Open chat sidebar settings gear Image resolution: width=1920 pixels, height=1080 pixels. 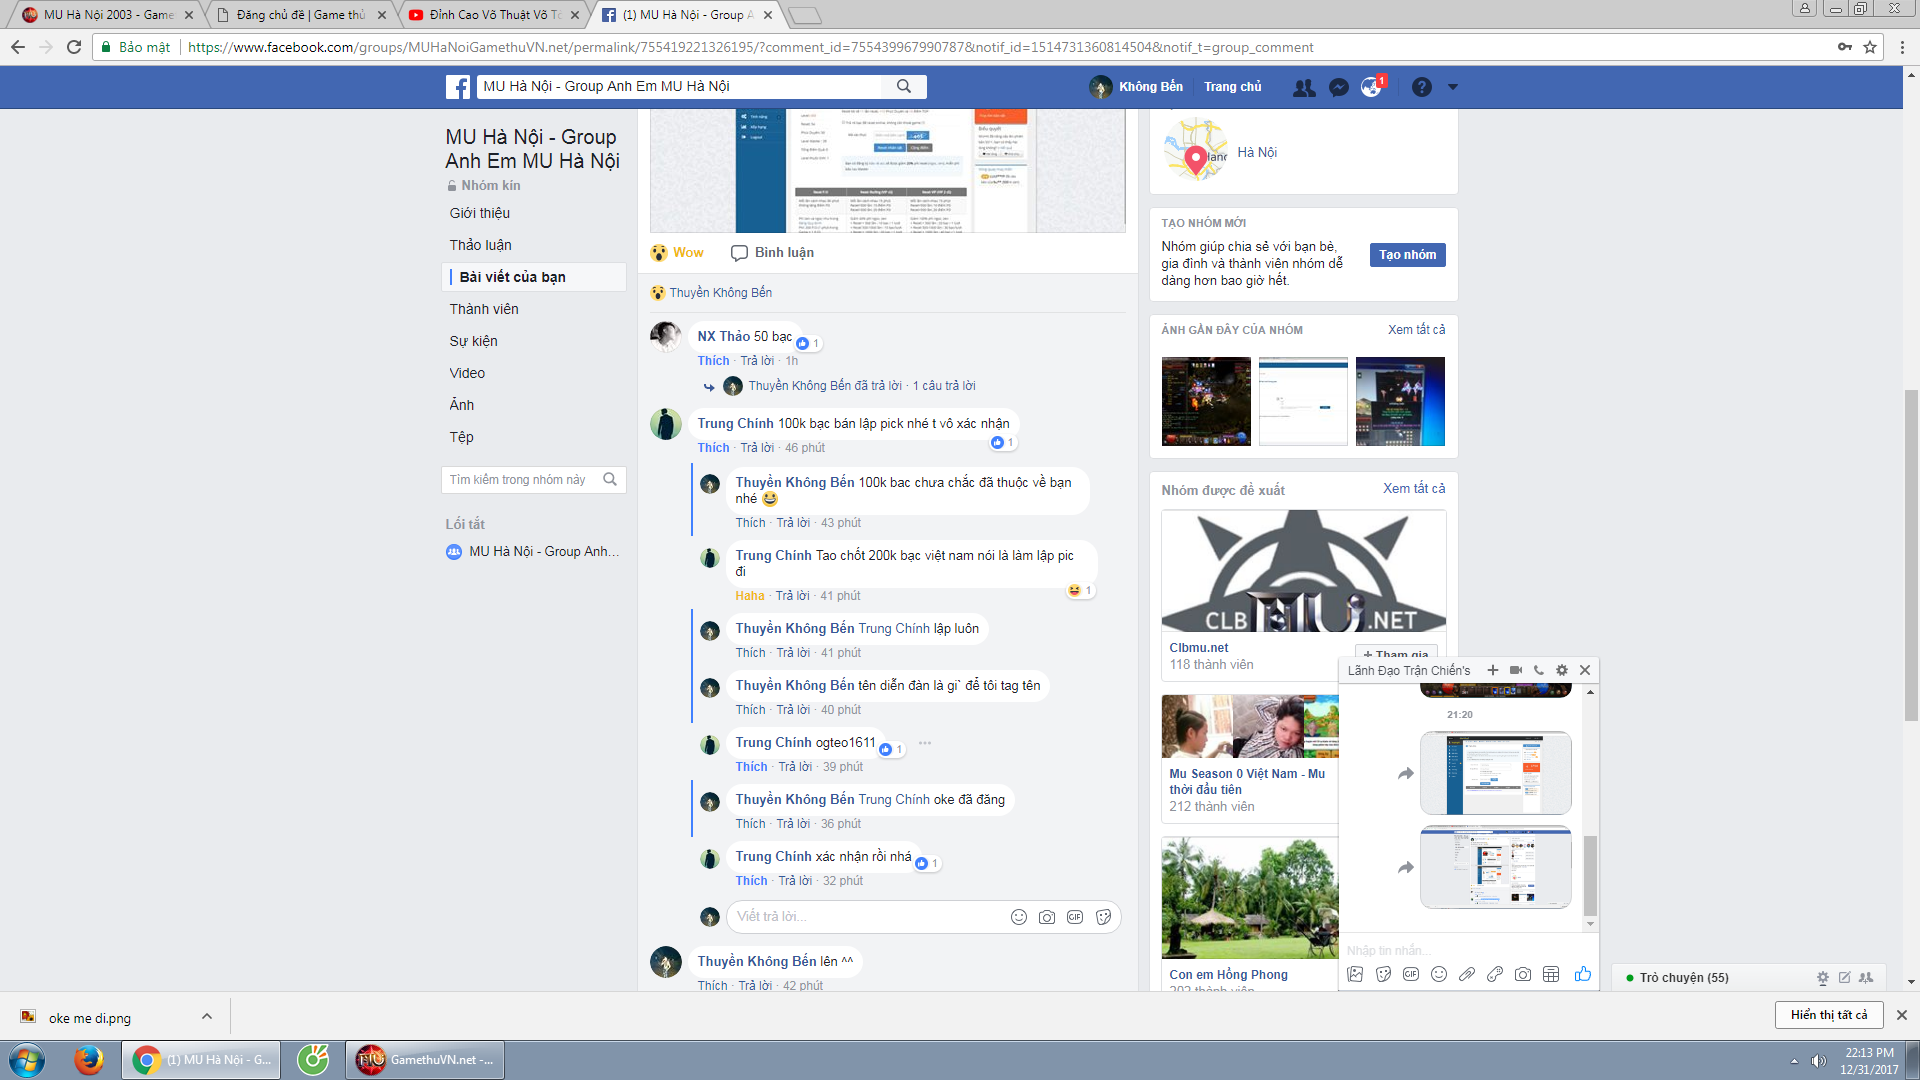point(1822,978)
